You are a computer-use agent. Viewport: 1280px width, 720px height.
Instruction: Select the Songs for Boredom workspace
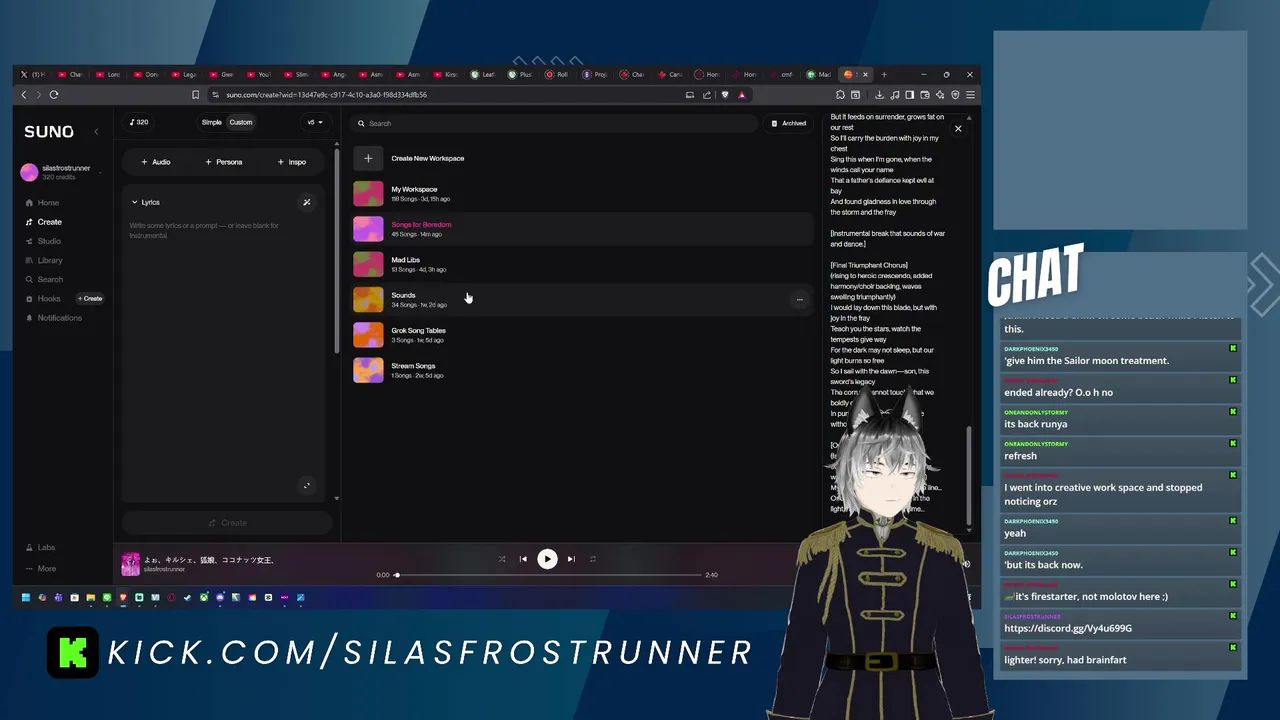pos(585,229)
